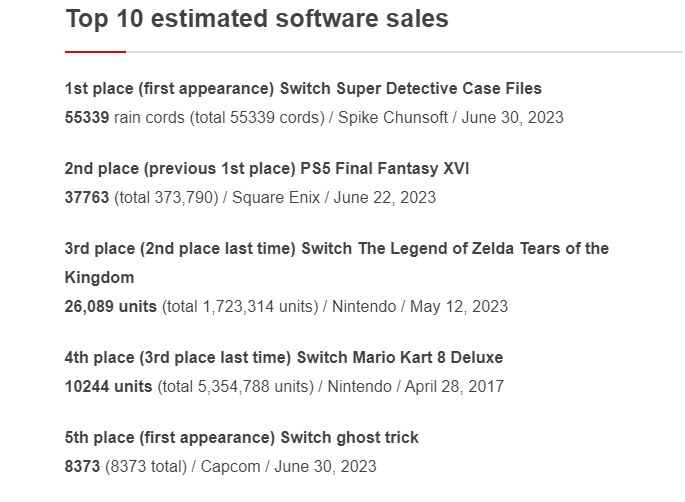Click the "Top 10 estimated software sales" heading
This screenshot has width=685, height=502.
tap(256, 19)
